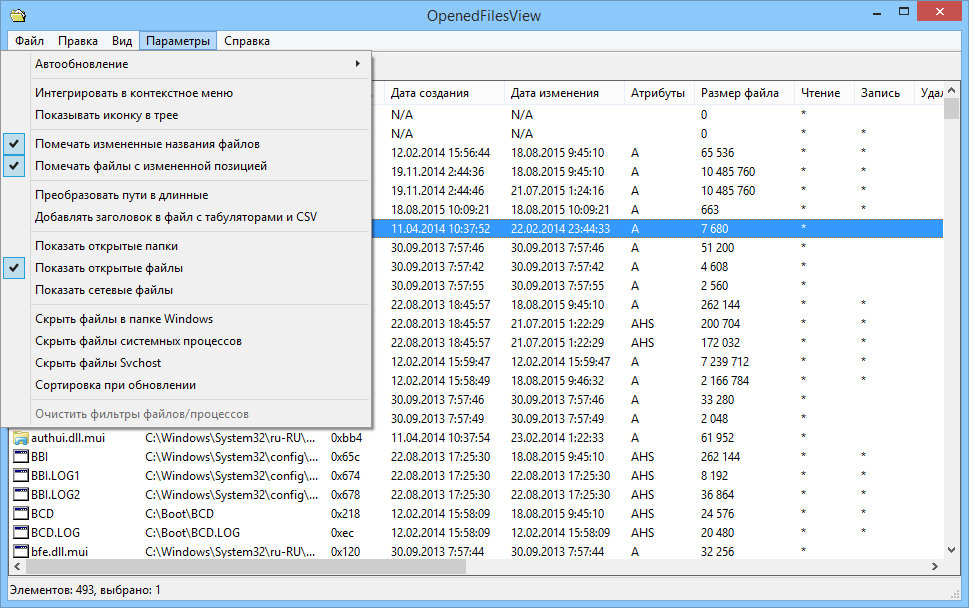Choose 'Добавлять заголовок в файл с табуляторами и CSV'
This screenshot has height=608, width=969.
click(185, 217)
